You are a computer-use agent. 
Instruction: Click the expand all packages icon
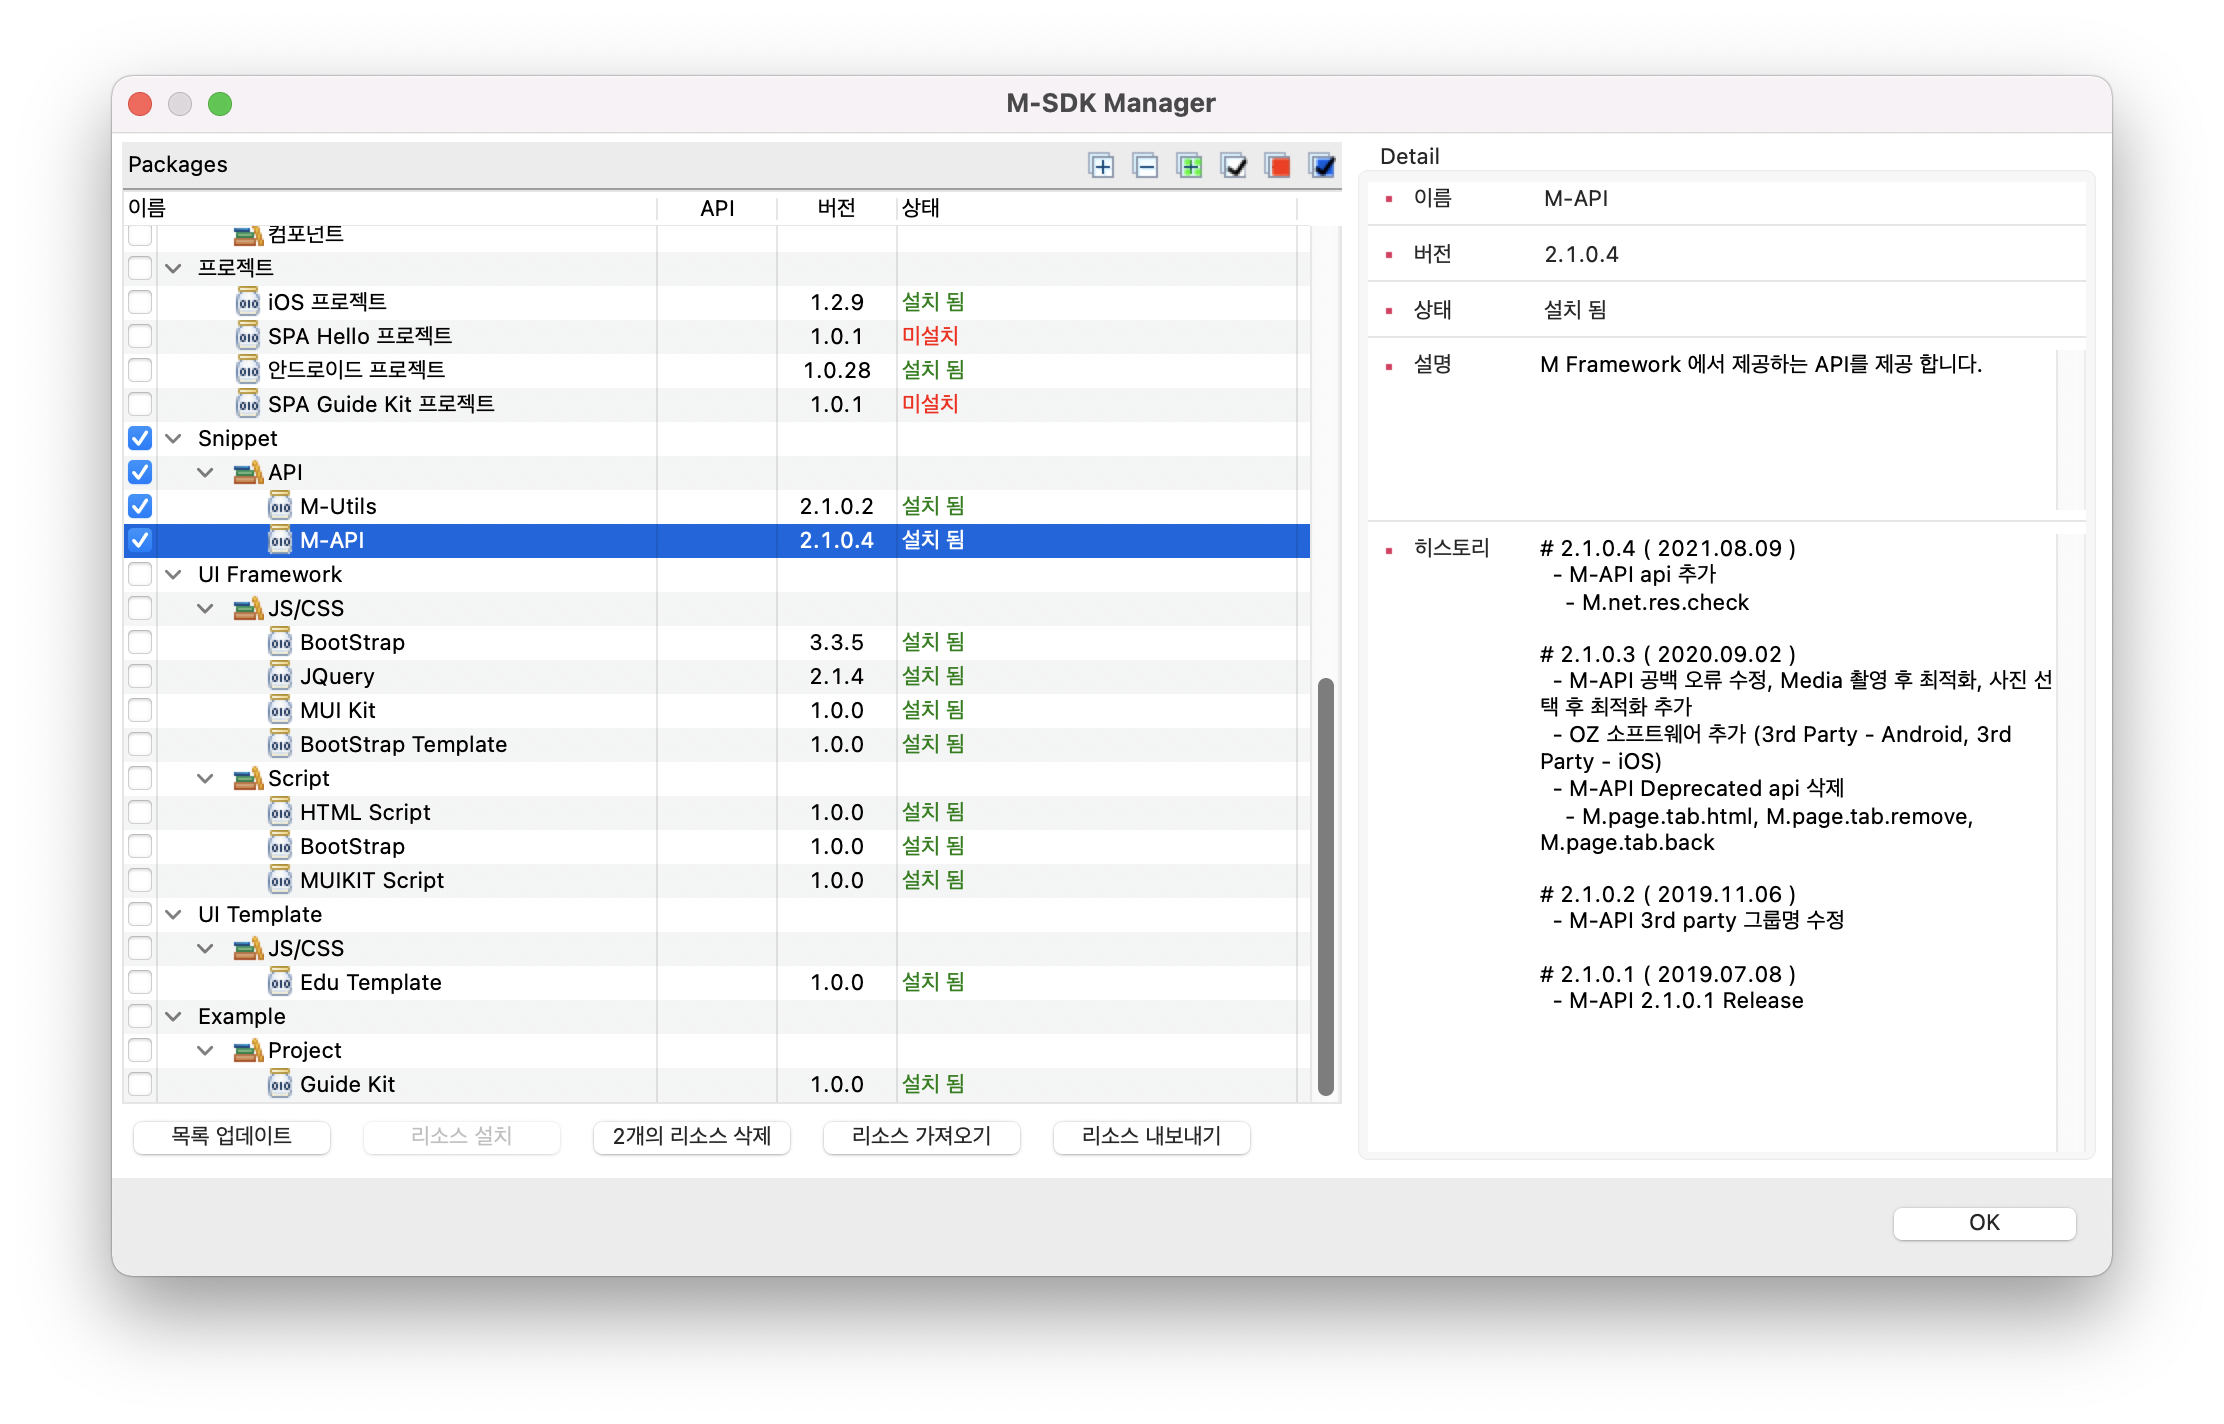pyautogui.click(x=1101, y=166)
